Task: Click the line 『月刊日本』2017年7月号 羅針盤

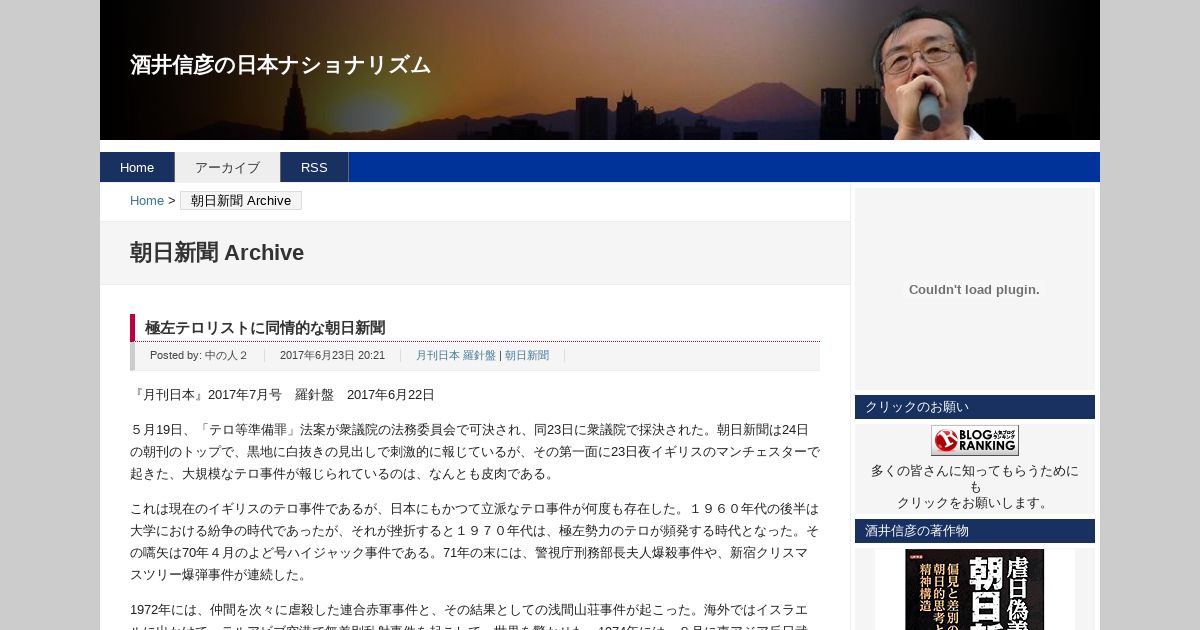Action: tap(282, 395)
